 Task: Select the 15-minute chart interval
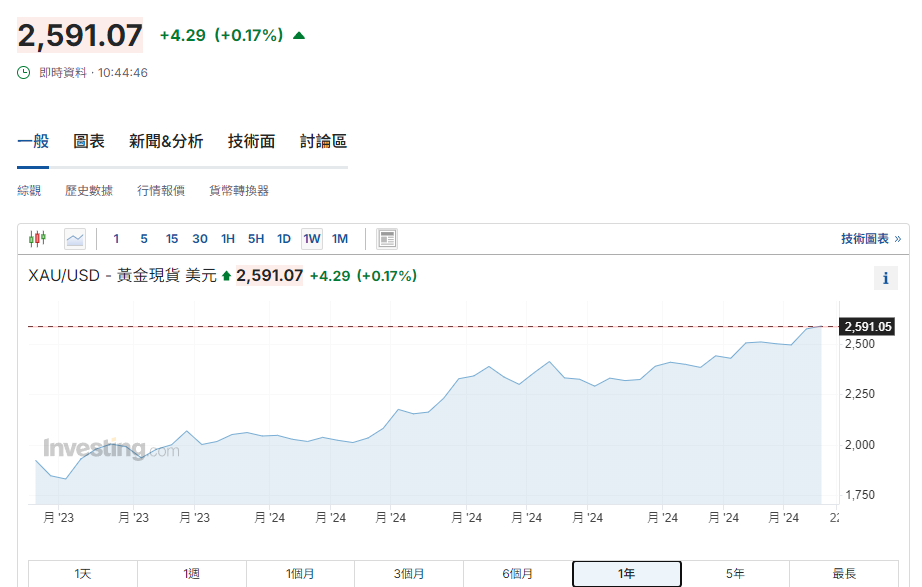coord(171,238)
